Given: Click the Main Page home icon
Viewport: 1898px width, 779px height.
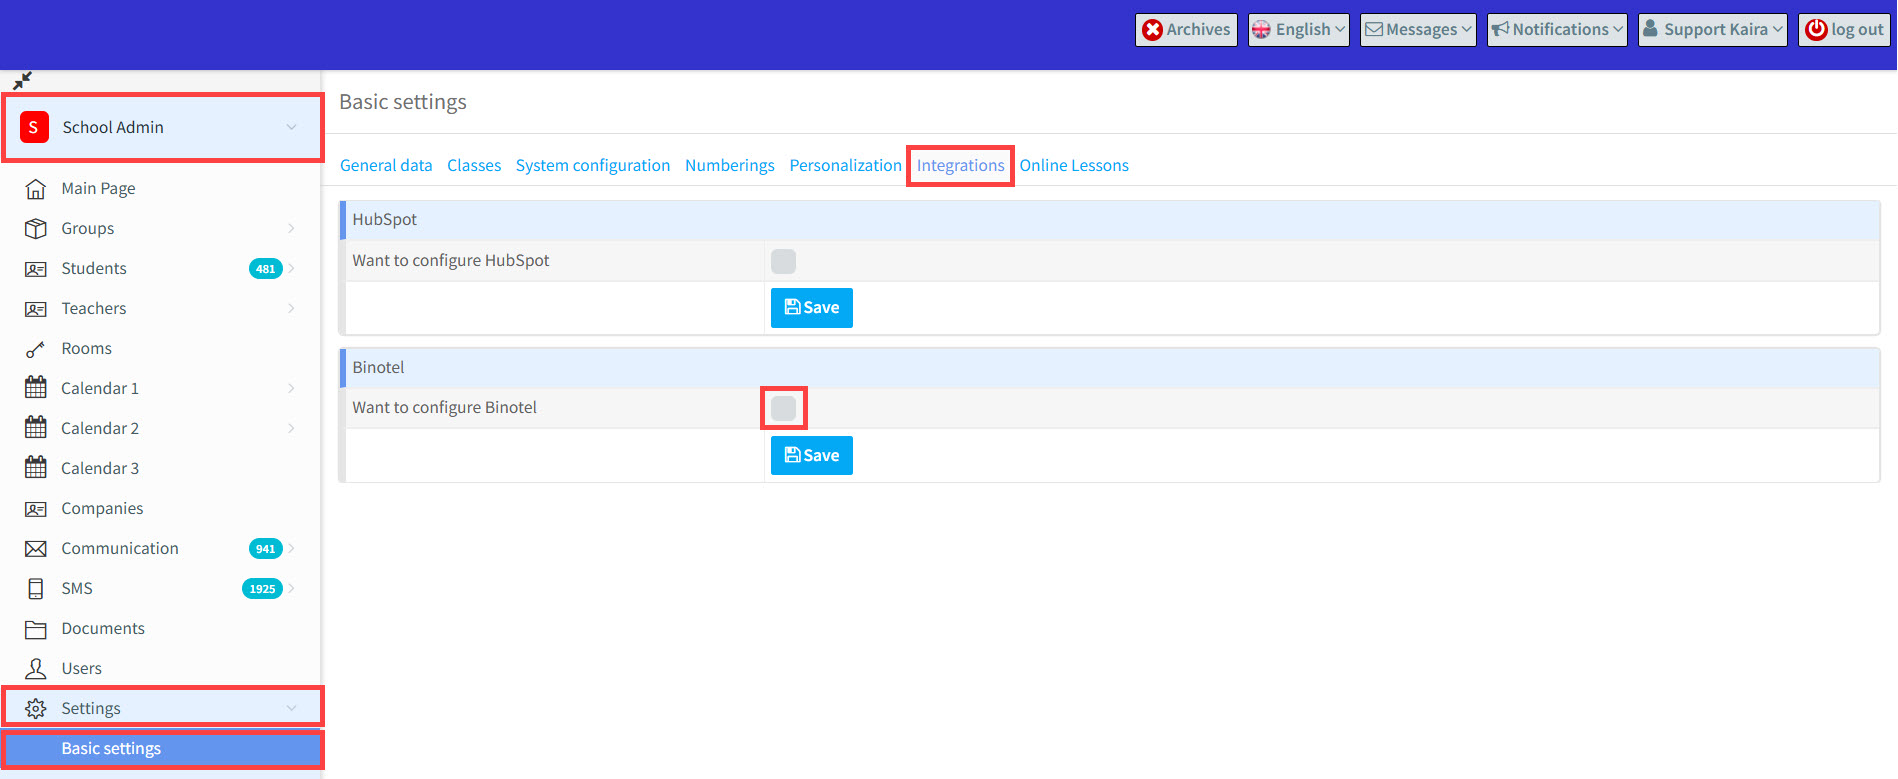Looking at the screenshot, I should tap(36, 188).
